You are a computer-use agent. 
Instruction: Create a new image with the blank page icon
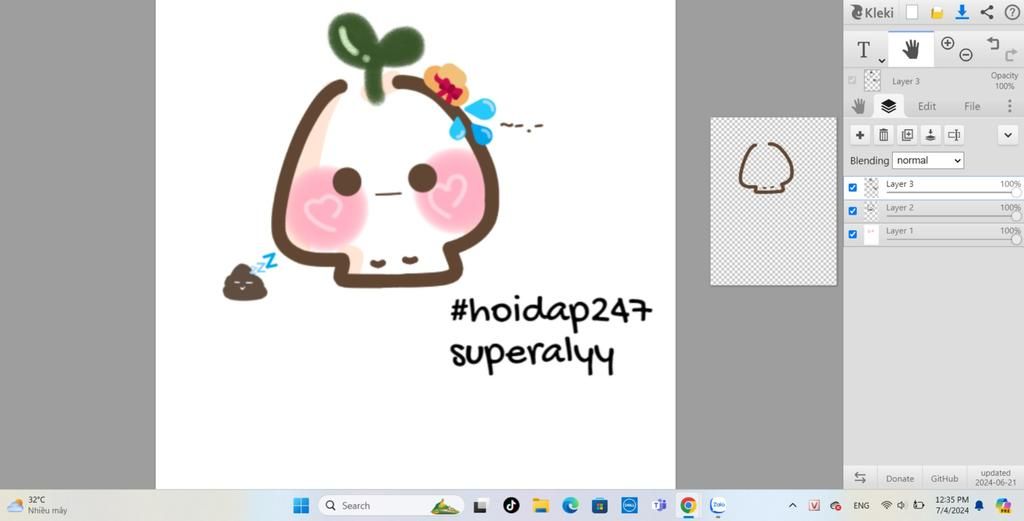[912, 12]
